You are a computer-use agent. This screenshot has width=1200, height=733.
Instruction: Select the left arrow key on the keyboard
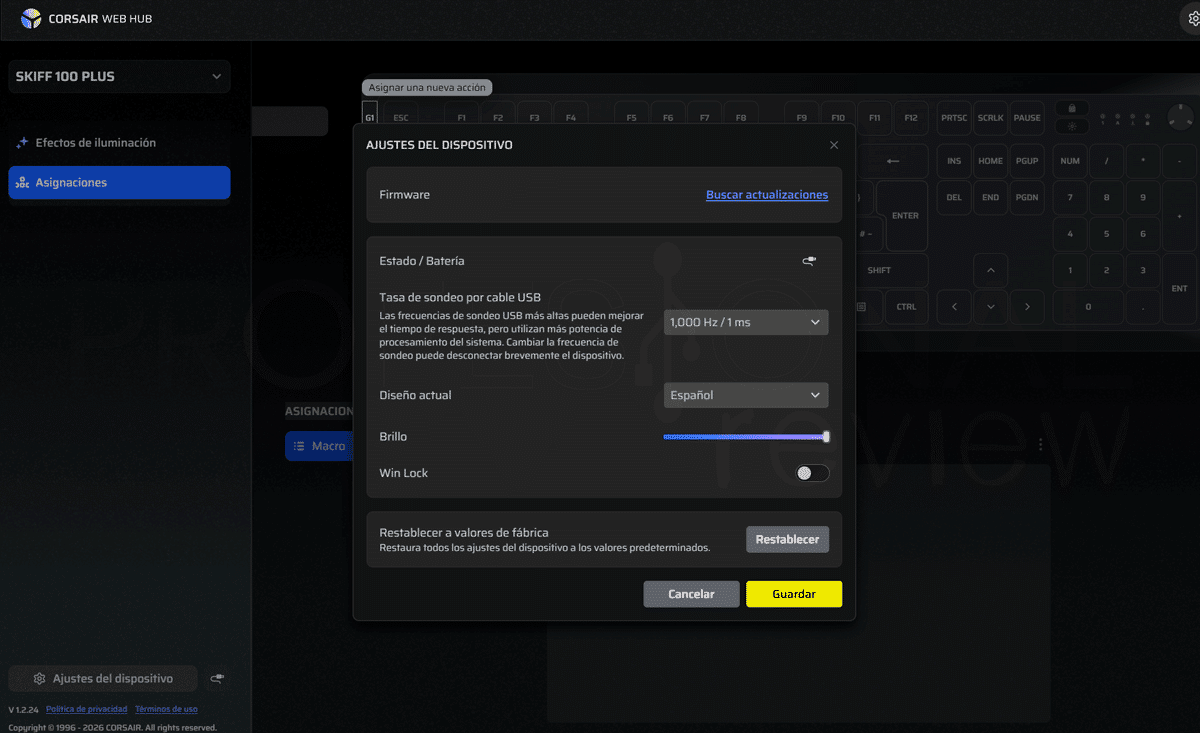[954, 307]
